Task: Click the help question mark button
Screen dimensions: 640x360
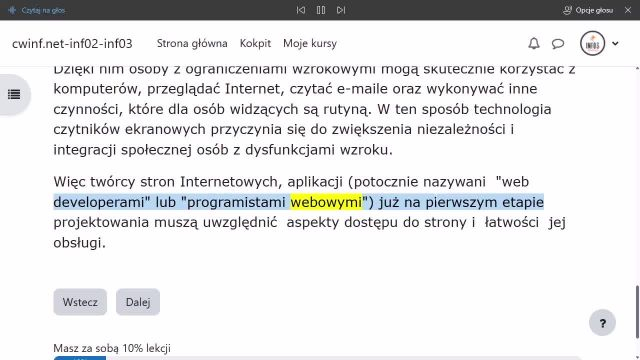Action: tap(602, 323)
